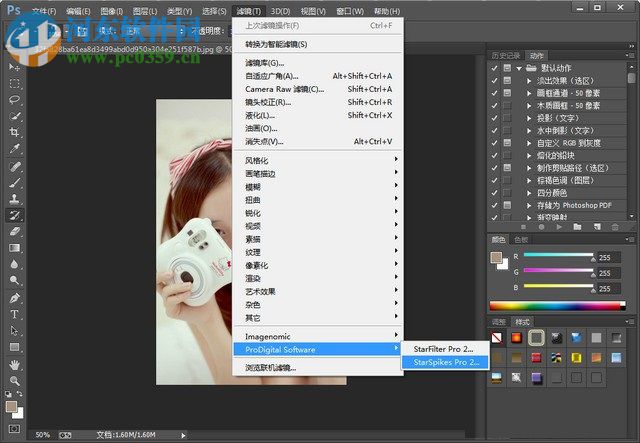Select the Hand tool
The width and height of the screenshot is (640, 443).
pyautogui.click(x=14, y=364)
